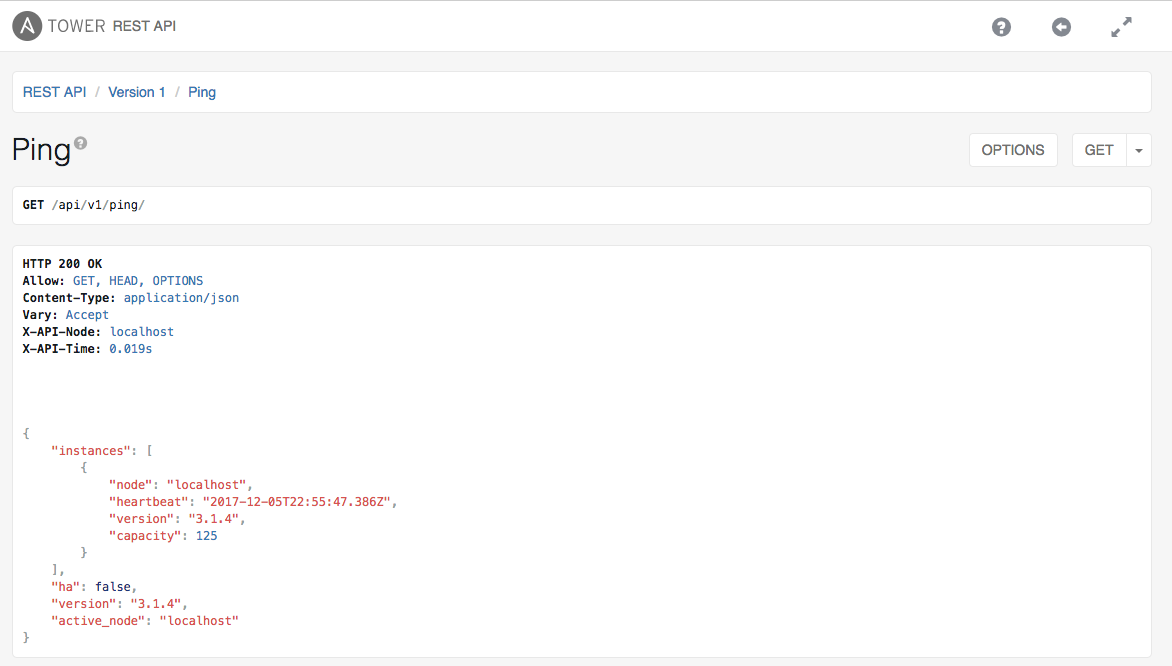Expand the GET button dropdown caret
The width and height of the screenshot is (1172, 666).
[x=1138, y=150]
